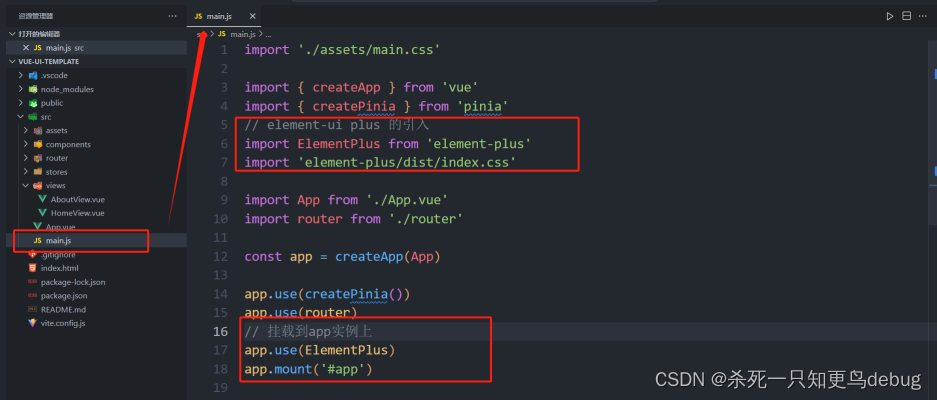
Task: Close main.js in the open editors list
Action: pos(26,48)
